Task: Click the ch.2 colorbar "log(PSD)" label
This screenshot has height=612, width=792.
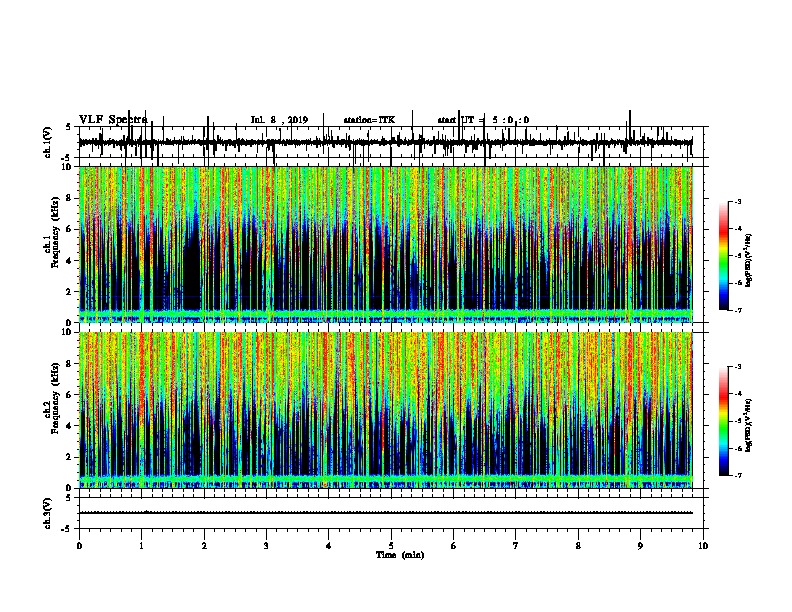Action: coord(749,425)
